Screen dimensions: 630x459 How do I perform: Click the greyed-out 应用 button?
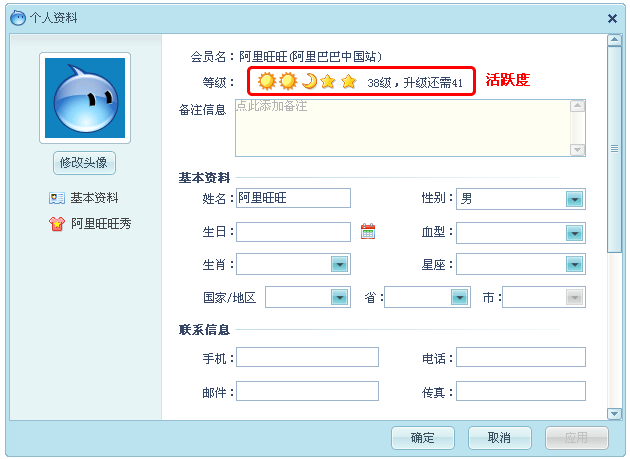pyautogui.click(x=577, y=438)
